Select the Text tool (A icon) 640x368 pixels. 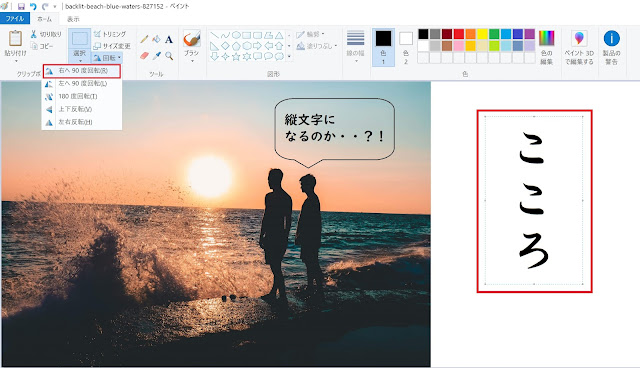169,40
